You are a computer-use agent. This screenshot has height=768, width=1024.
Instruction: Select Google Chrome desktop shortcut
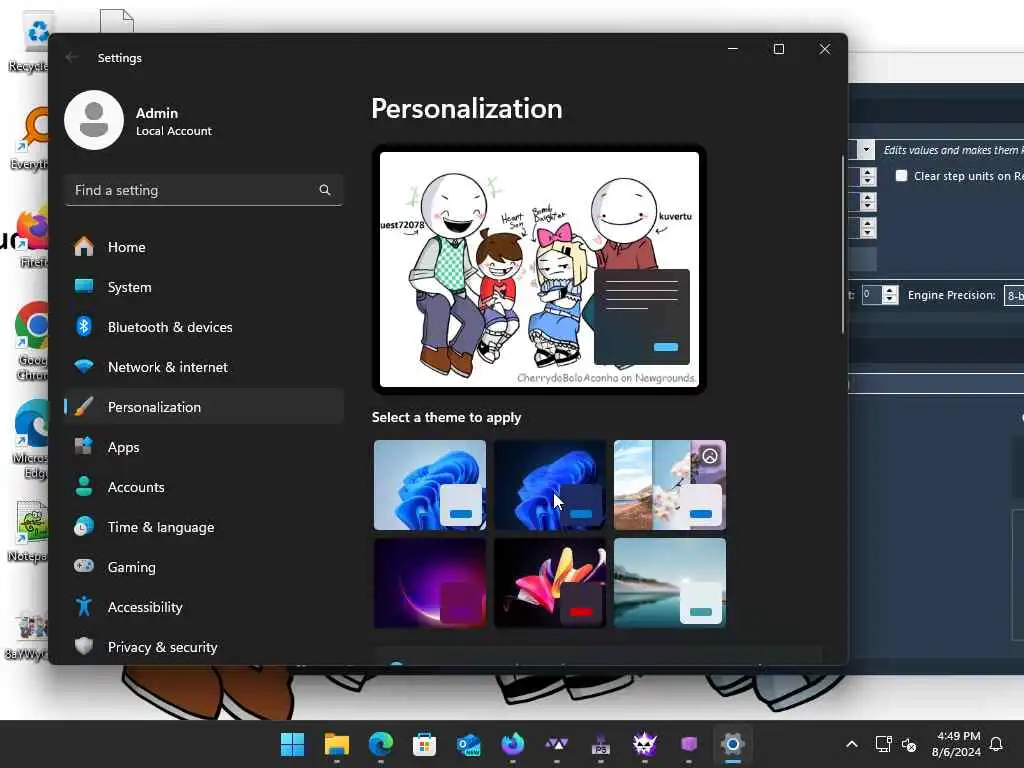click(33, 342)
